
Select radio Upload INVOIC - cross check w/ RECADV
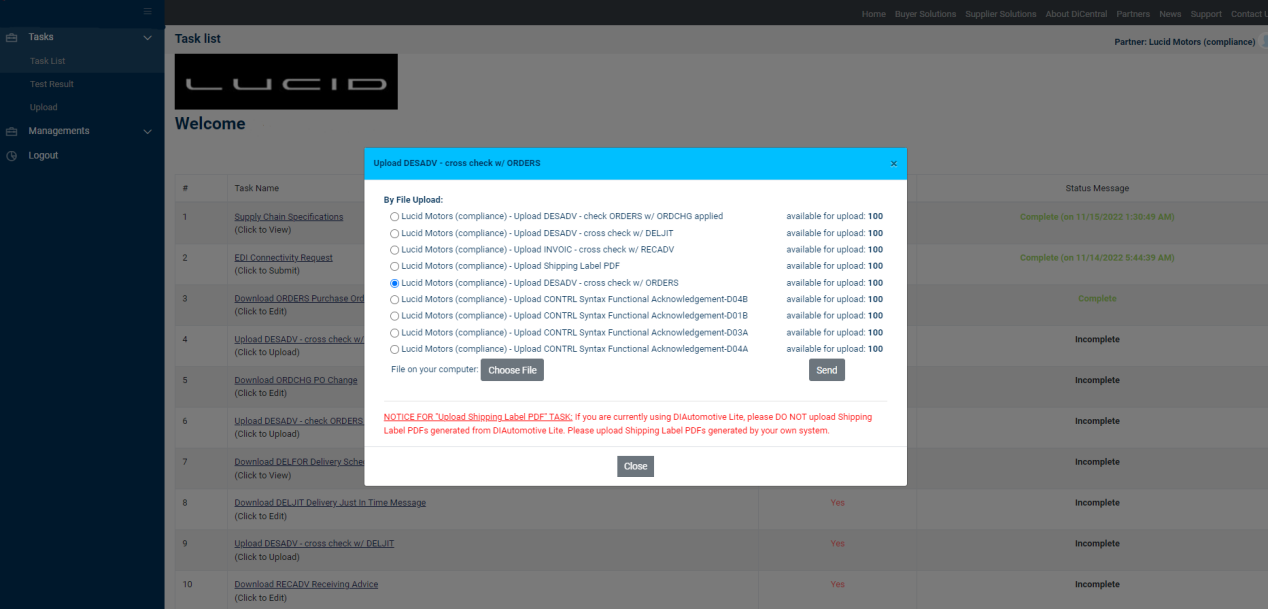click(x=395, y=250)
